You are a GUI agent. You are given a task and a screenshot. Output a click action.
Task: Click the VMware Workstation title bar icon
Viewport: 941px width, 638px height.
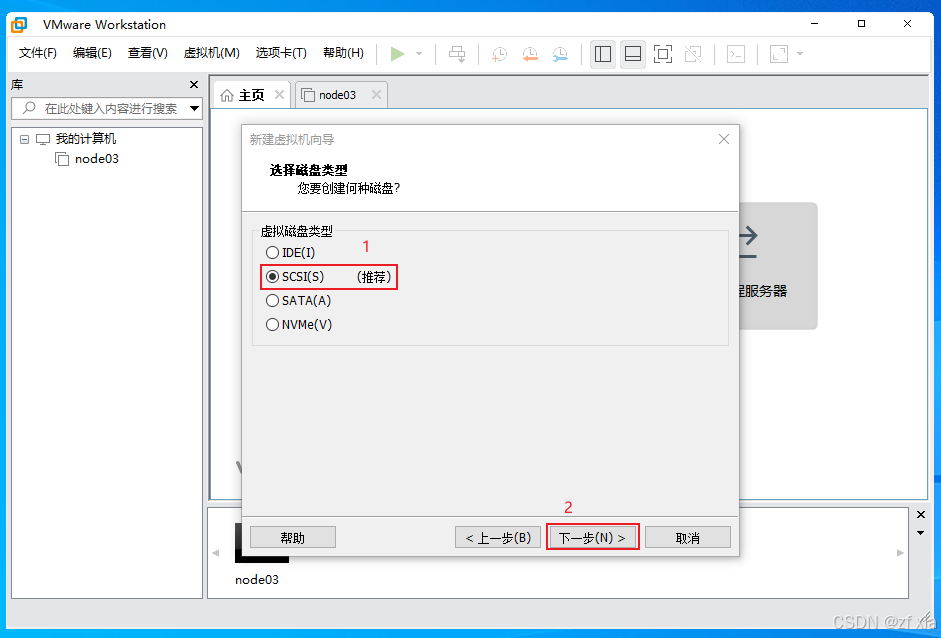(19, 25)
